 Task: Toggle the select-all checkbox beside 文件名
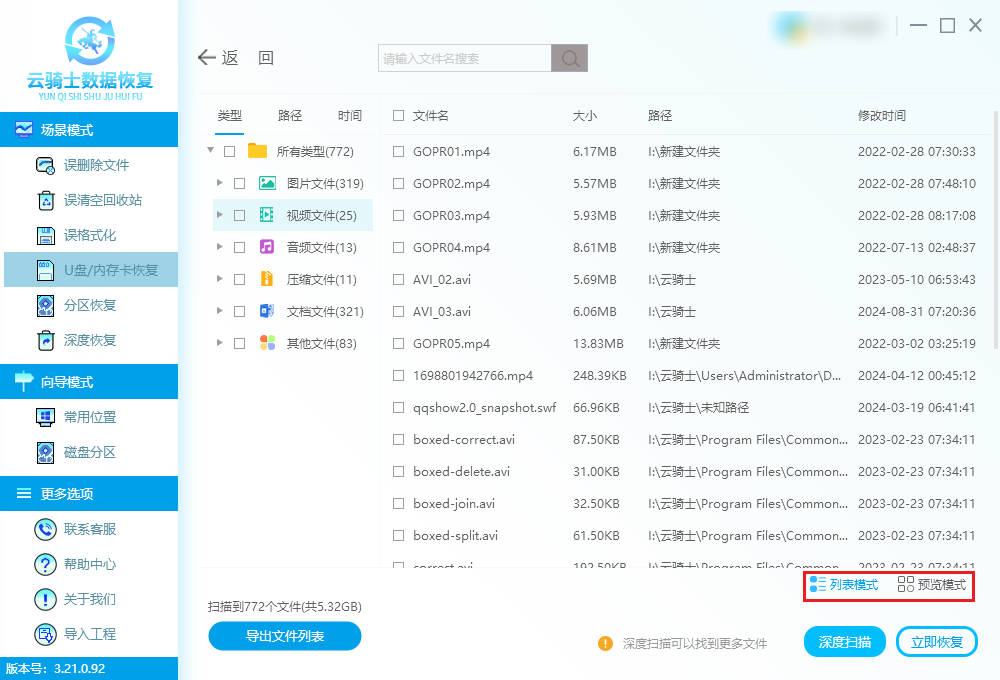(x=399, y=116)
